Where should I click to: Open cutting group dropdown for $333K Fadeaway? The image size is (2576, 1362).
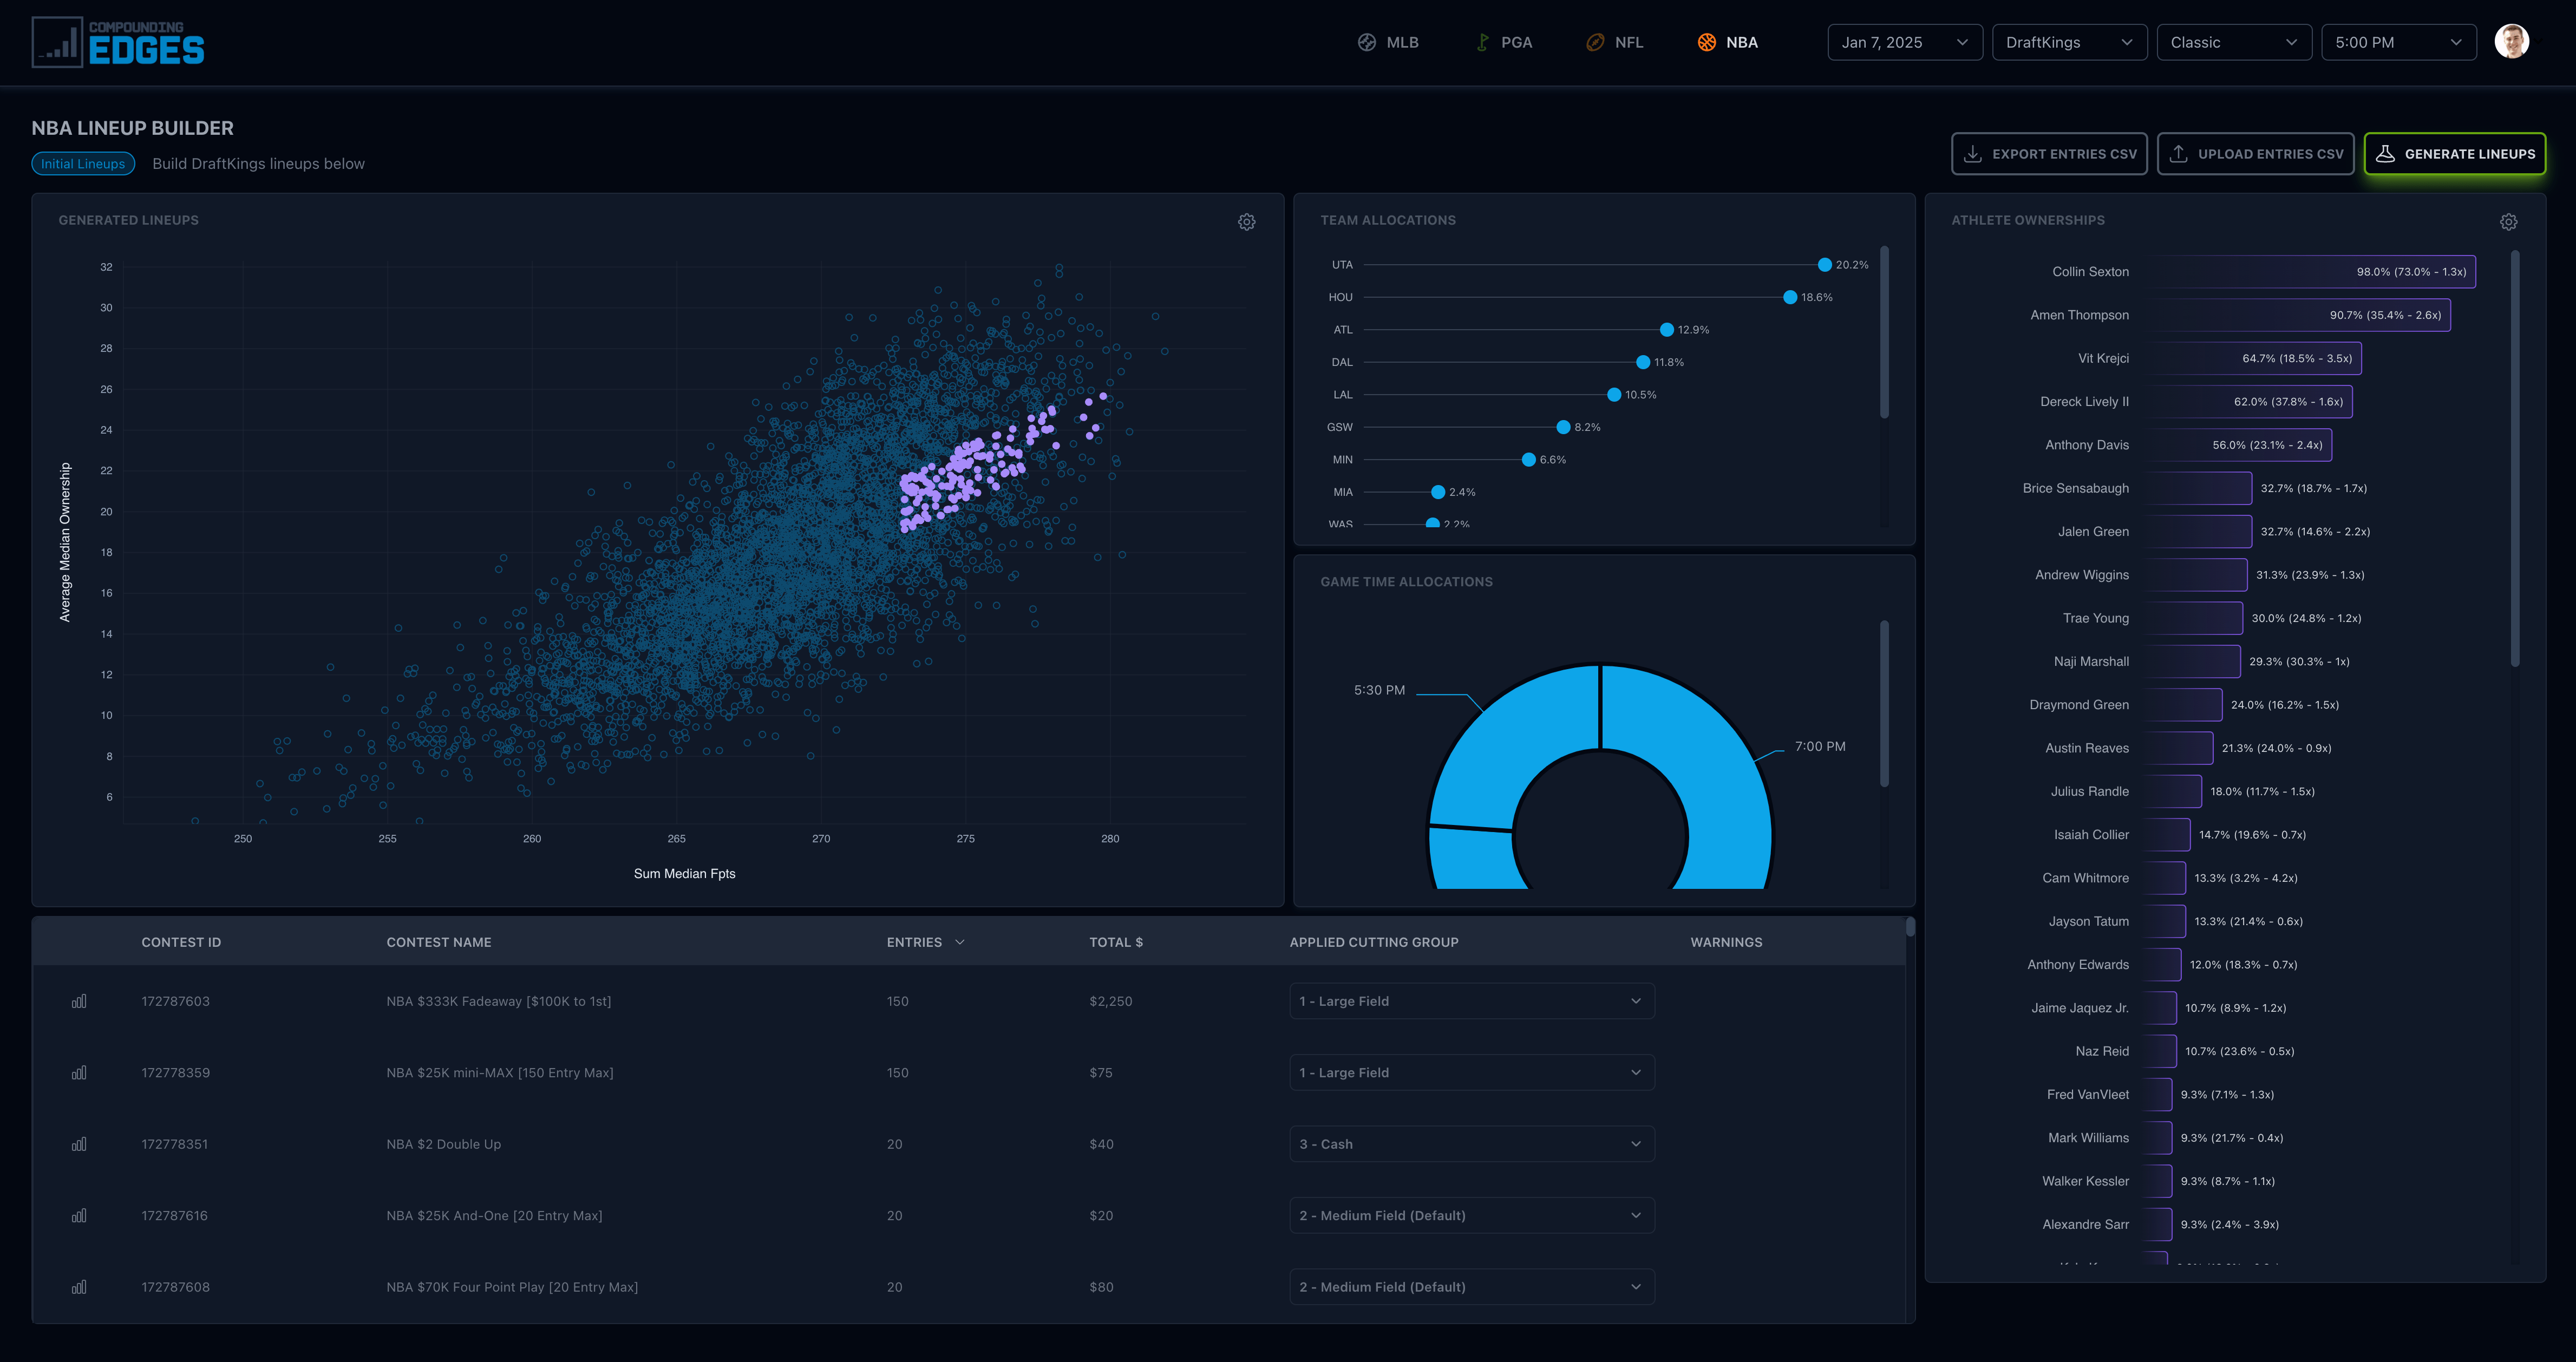pyautogui.click(x=1471, y=1001)
